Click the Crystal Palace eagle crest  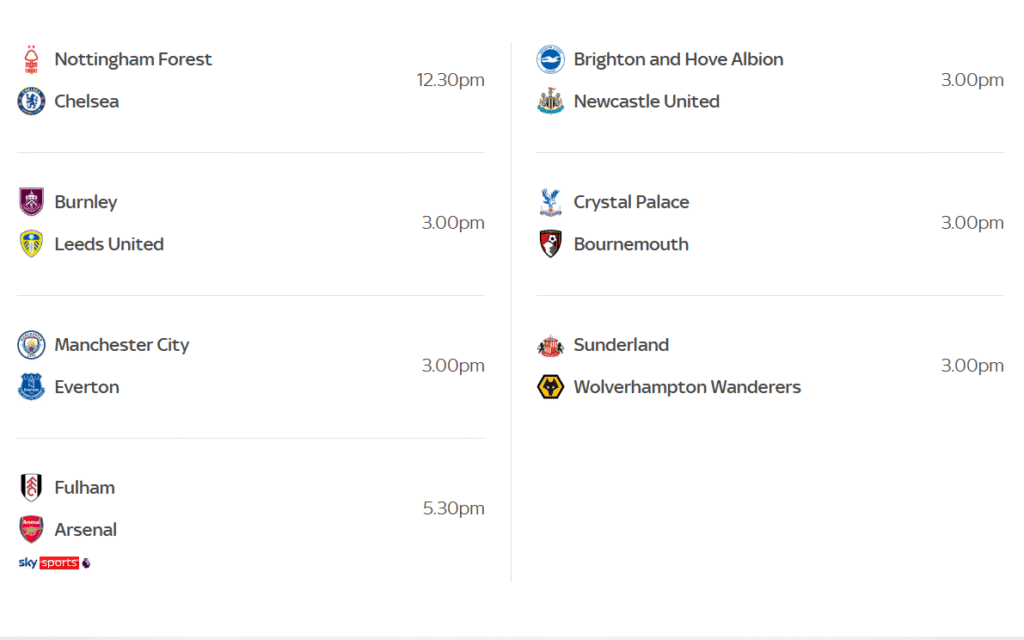click(551, 202)
